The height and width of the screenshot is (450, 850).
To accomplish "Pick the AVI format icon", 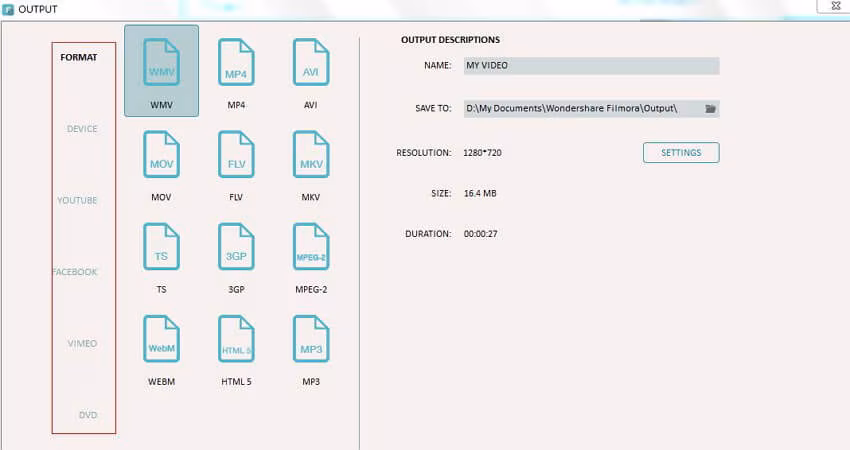I will (311, 62).
